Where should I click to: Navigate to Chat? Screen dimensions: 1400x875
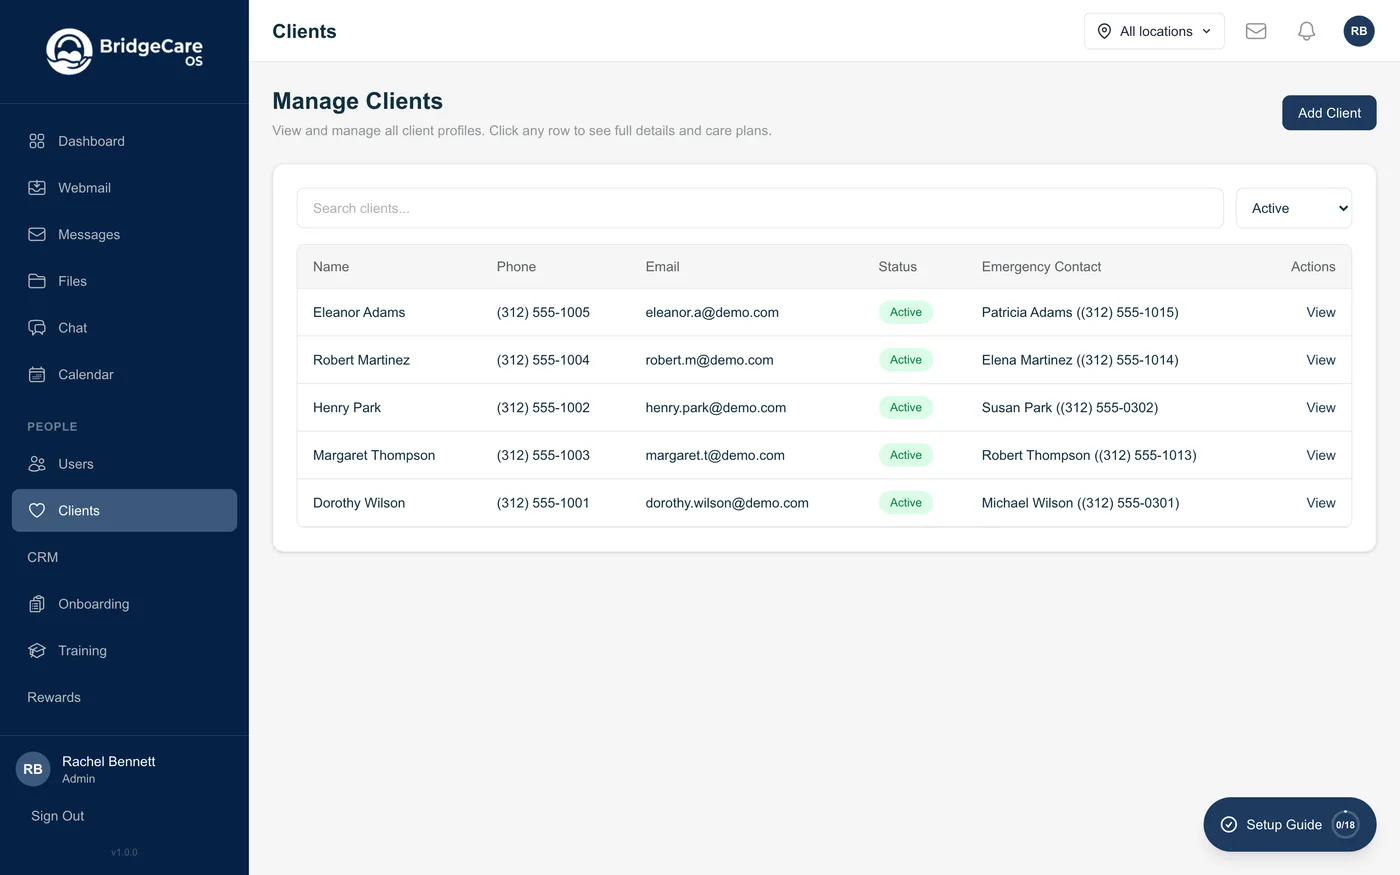(x=124, y=328)
